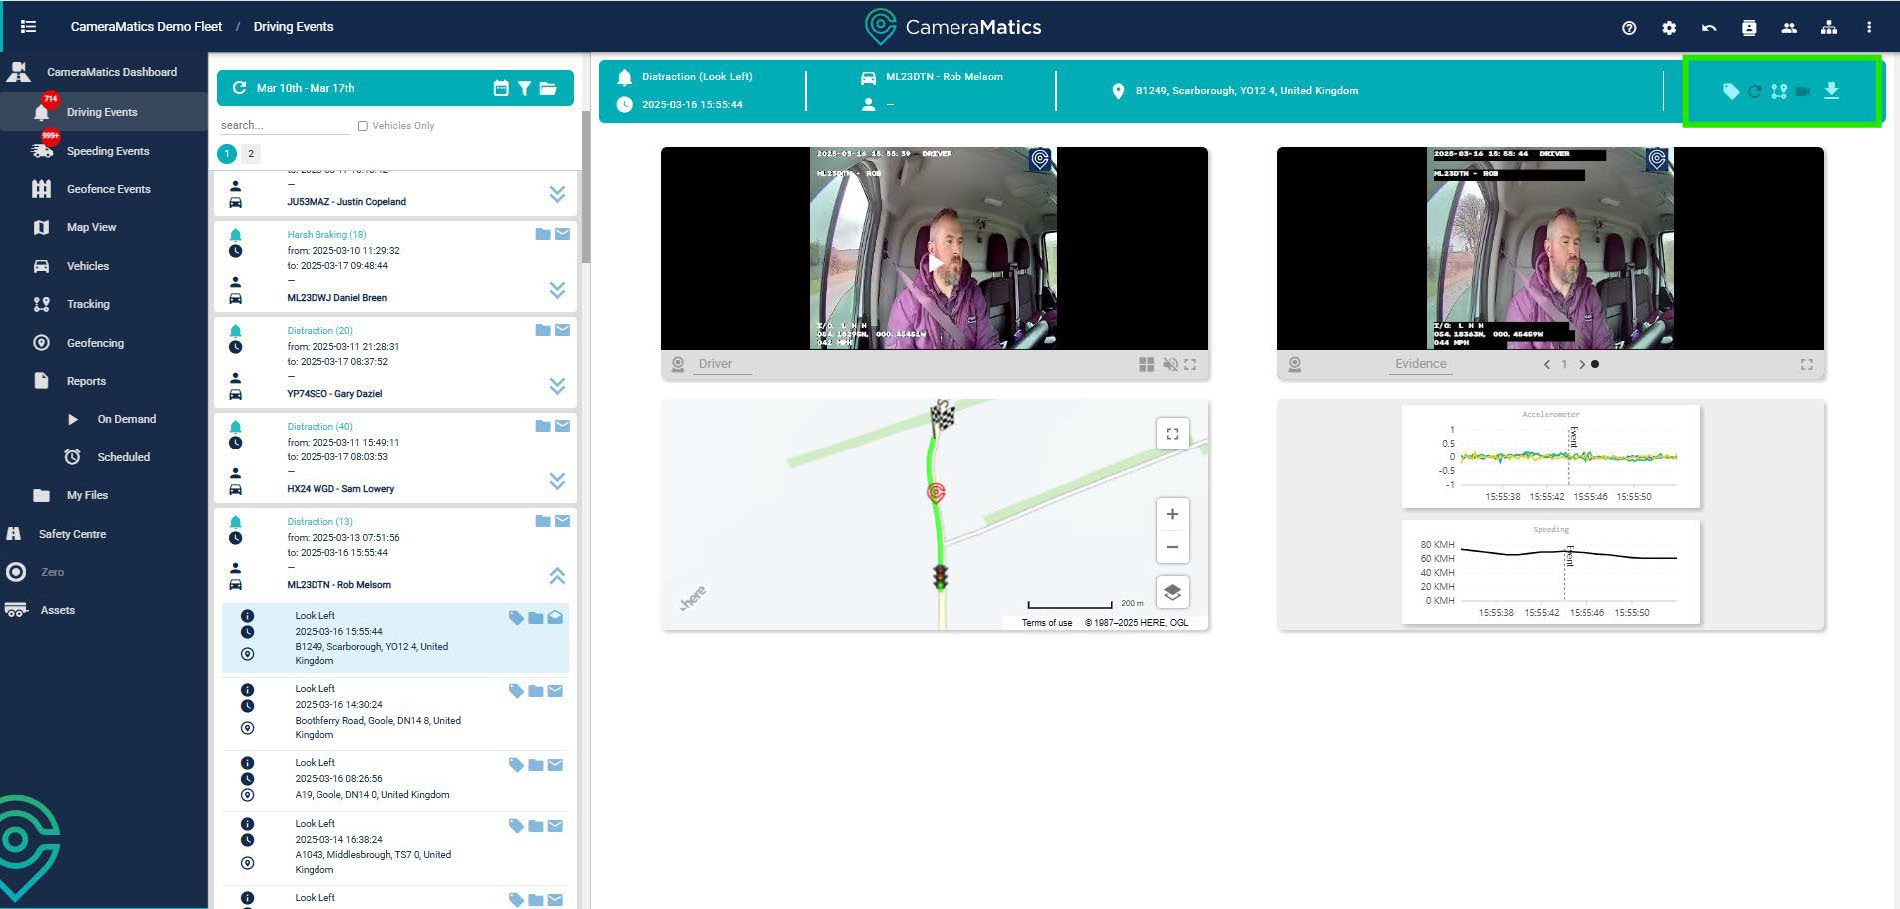
Task: Open the calendar date picker icon
Action: point(501,88)
